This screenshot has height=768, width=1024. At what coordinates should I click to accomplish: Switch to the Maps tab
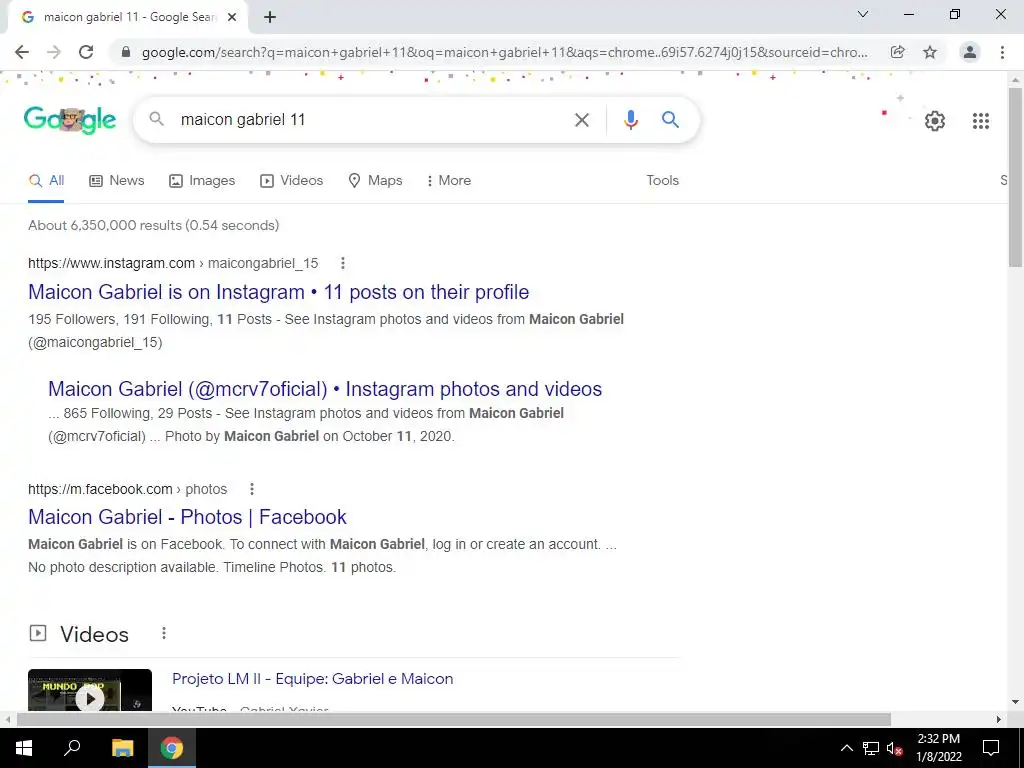click(375, 181)
